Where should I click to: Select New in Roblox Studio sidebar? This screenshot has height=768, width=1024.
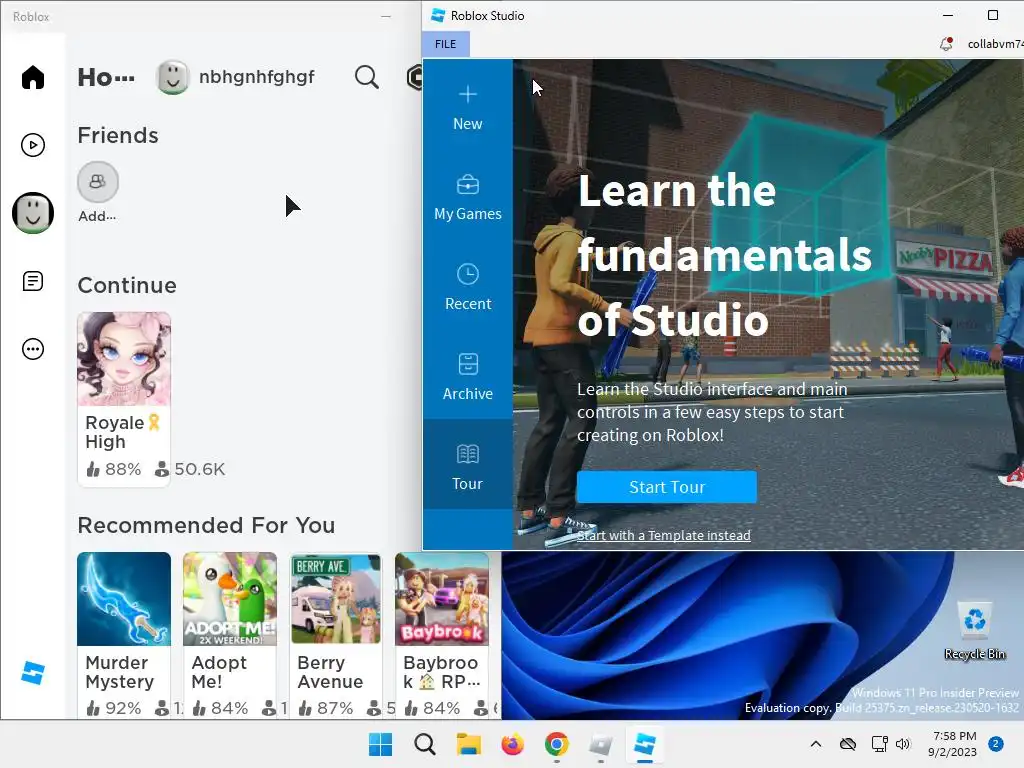point(468,108)
